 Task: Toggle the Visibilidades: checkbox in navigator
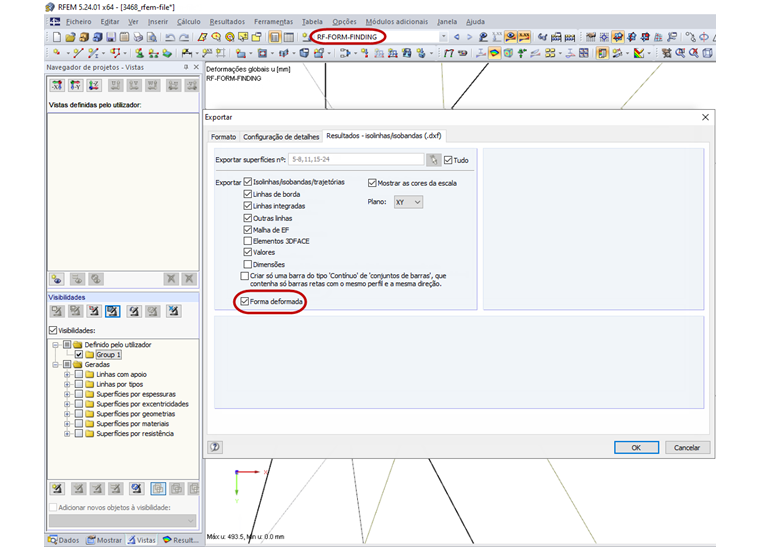coord(53,330)
